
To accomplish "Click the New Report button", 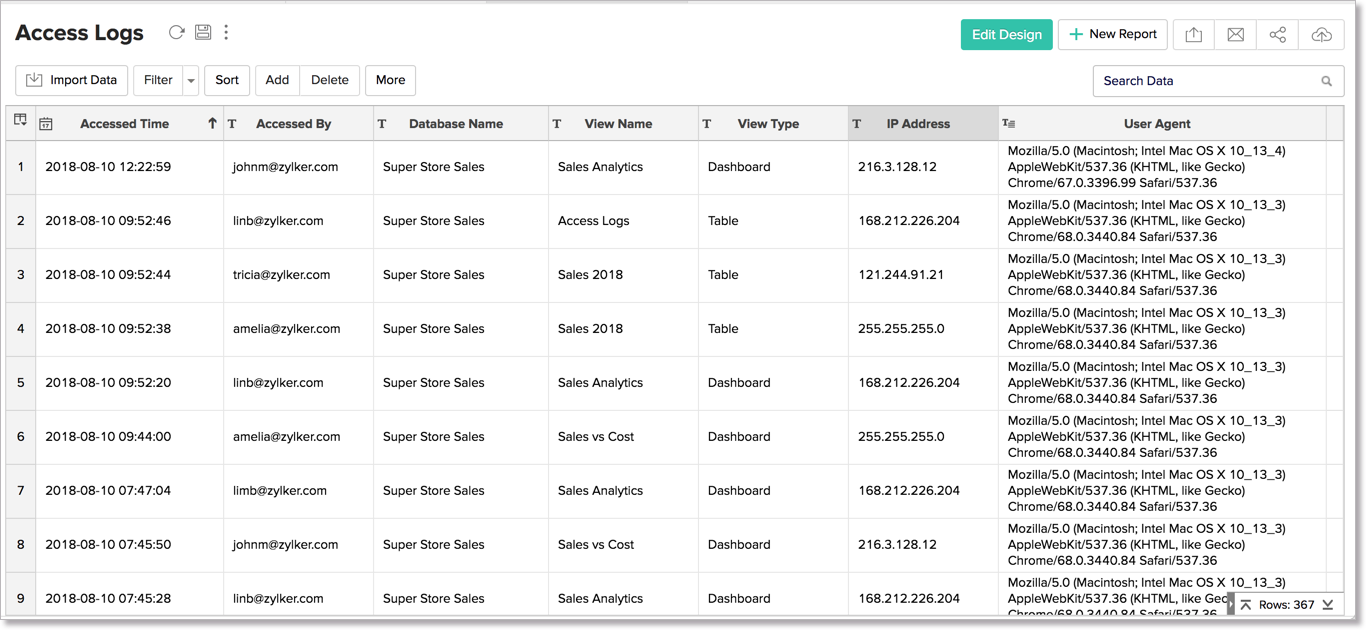I will (1112, 34).
